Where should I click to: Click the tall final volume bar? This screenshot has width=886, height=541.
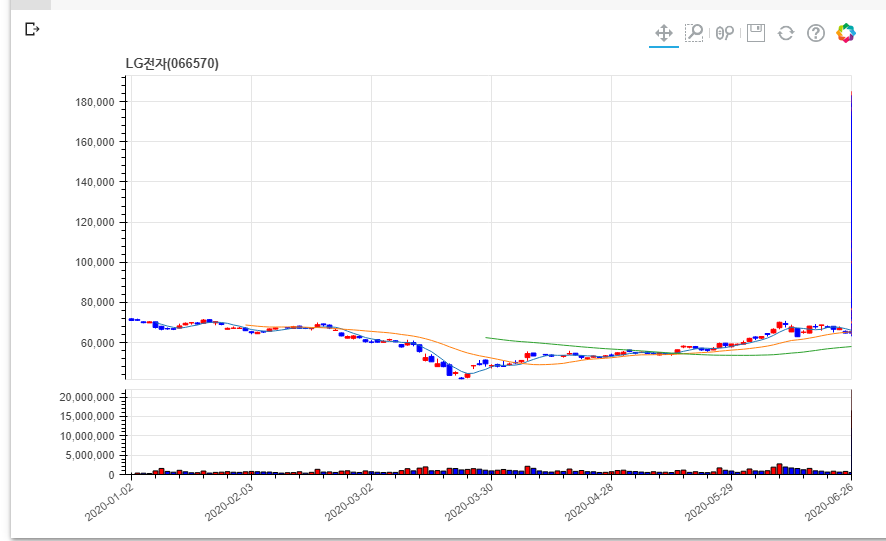(851, 432)
